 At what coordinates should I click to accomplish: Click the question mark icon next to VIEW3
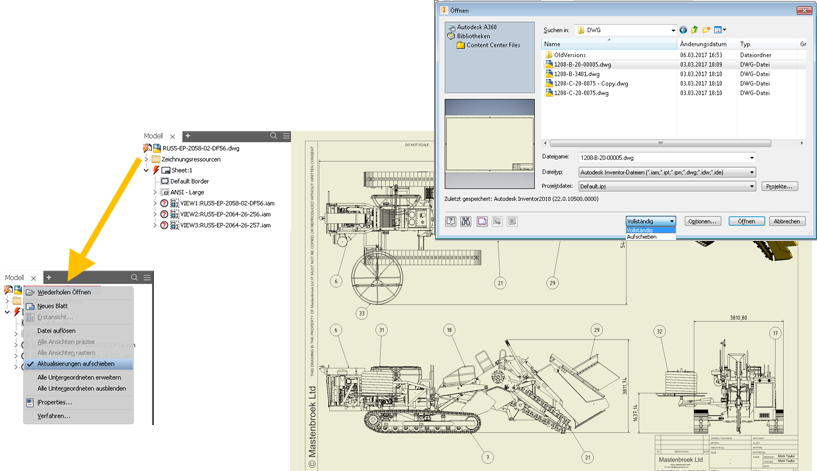click(x=164, y=225)
